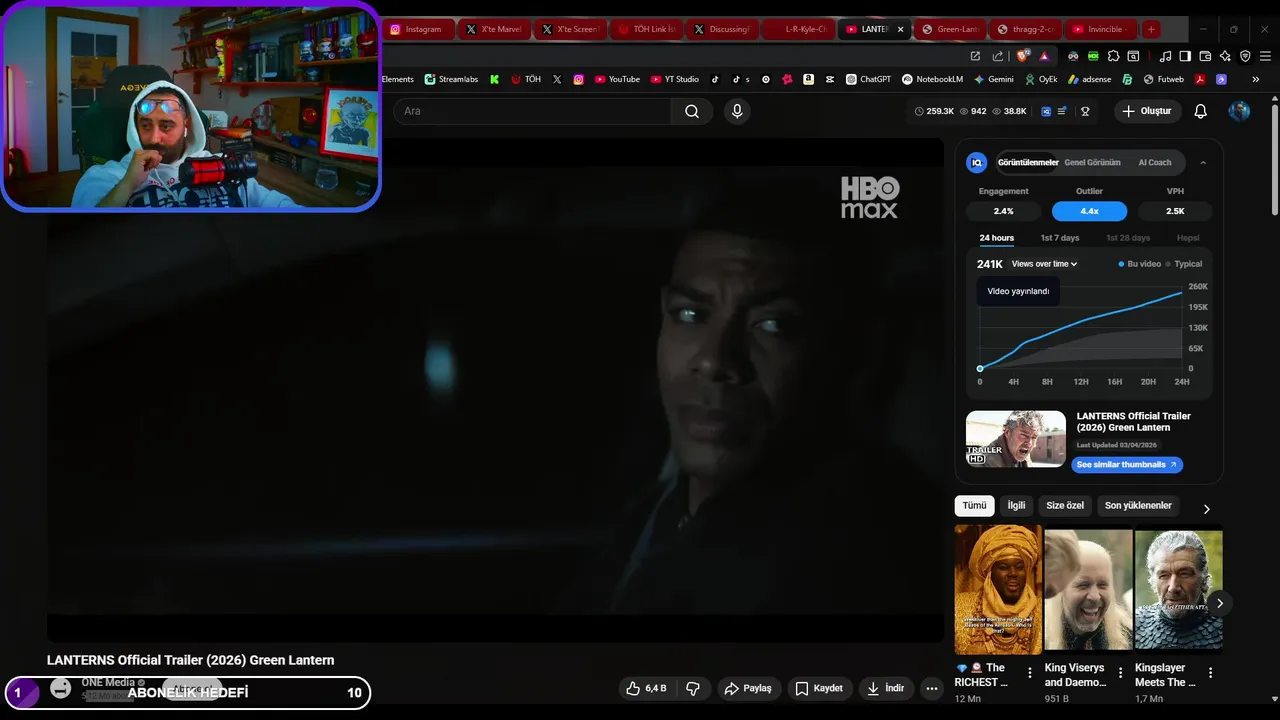Collapse the vidIQ panel with the chevron
1280x720 pixels.
(1203, 162)
